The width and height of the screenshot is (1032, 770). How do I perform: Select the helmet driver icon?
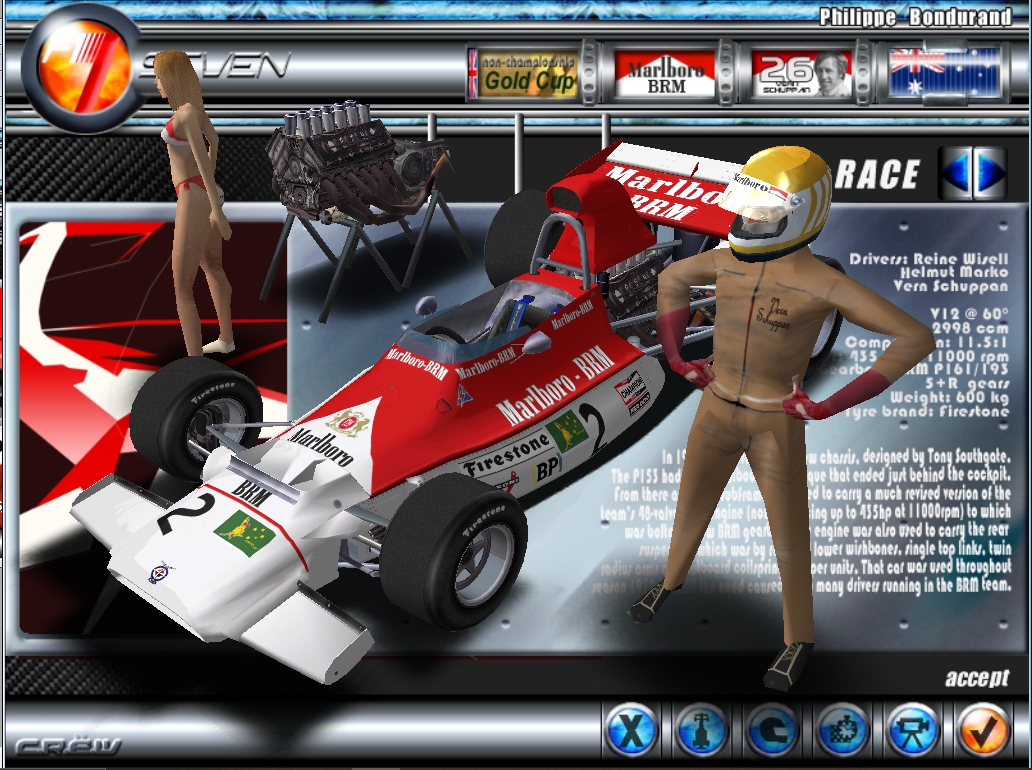[773, 729]
